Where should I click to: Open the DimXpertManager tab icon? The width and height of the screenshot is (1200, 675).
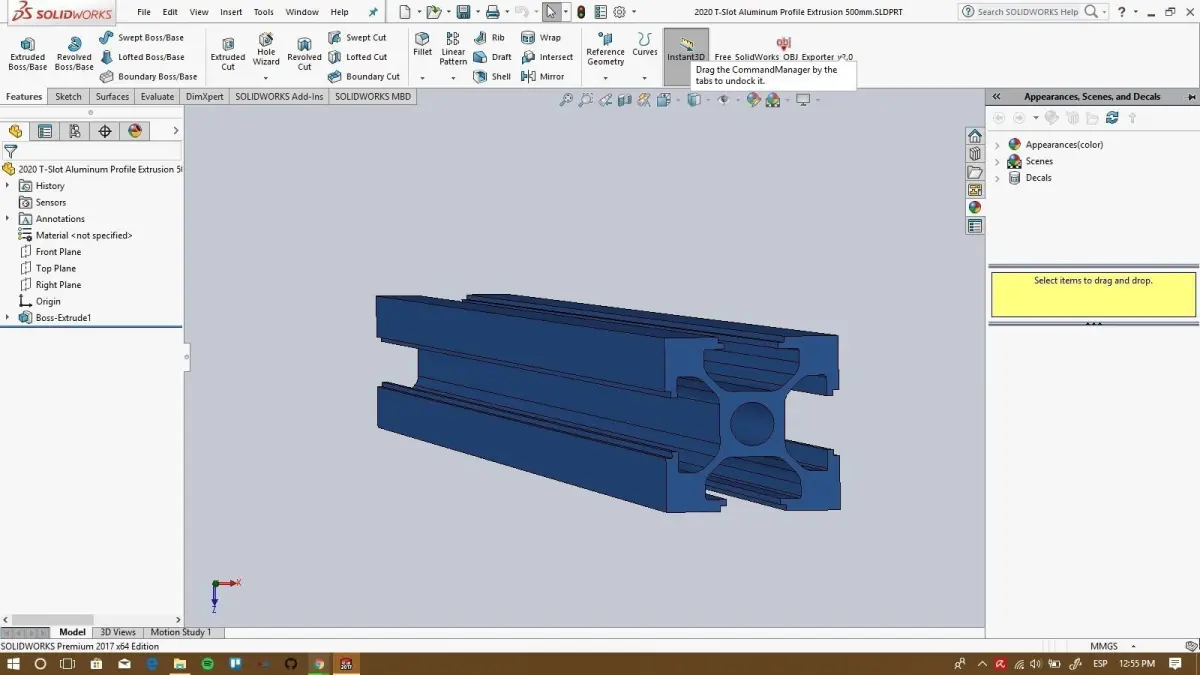pos(105,131)
